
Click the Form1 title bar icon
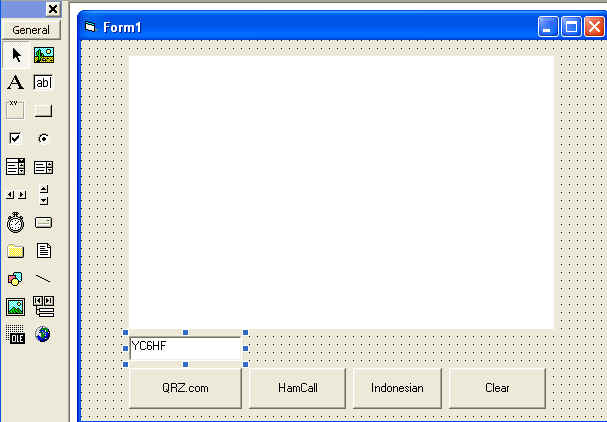[90, 27]
